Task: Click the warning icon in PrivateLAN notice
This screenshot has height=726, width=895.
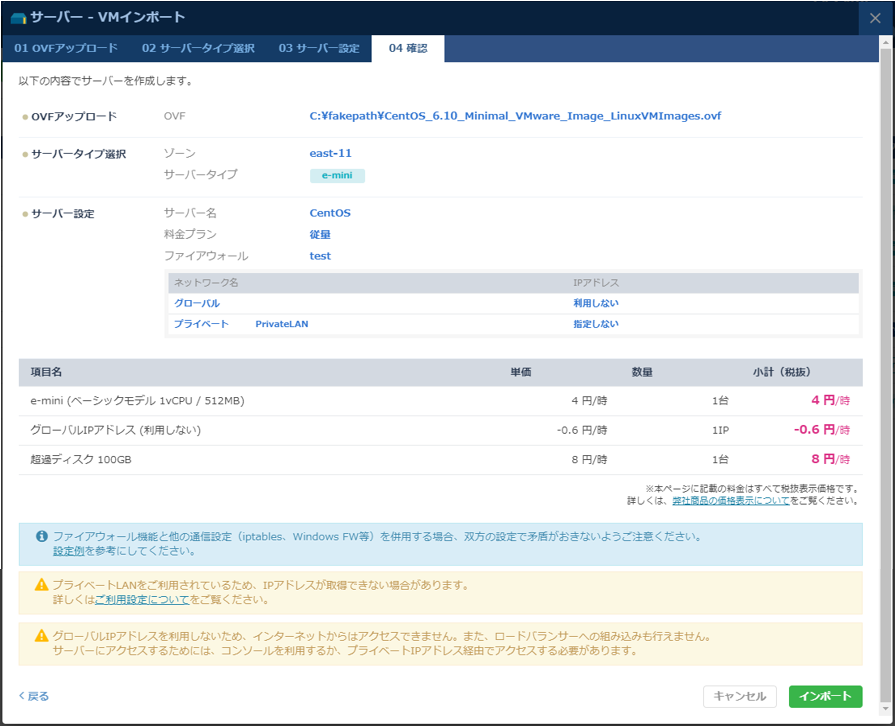Action: click(42, 585)
